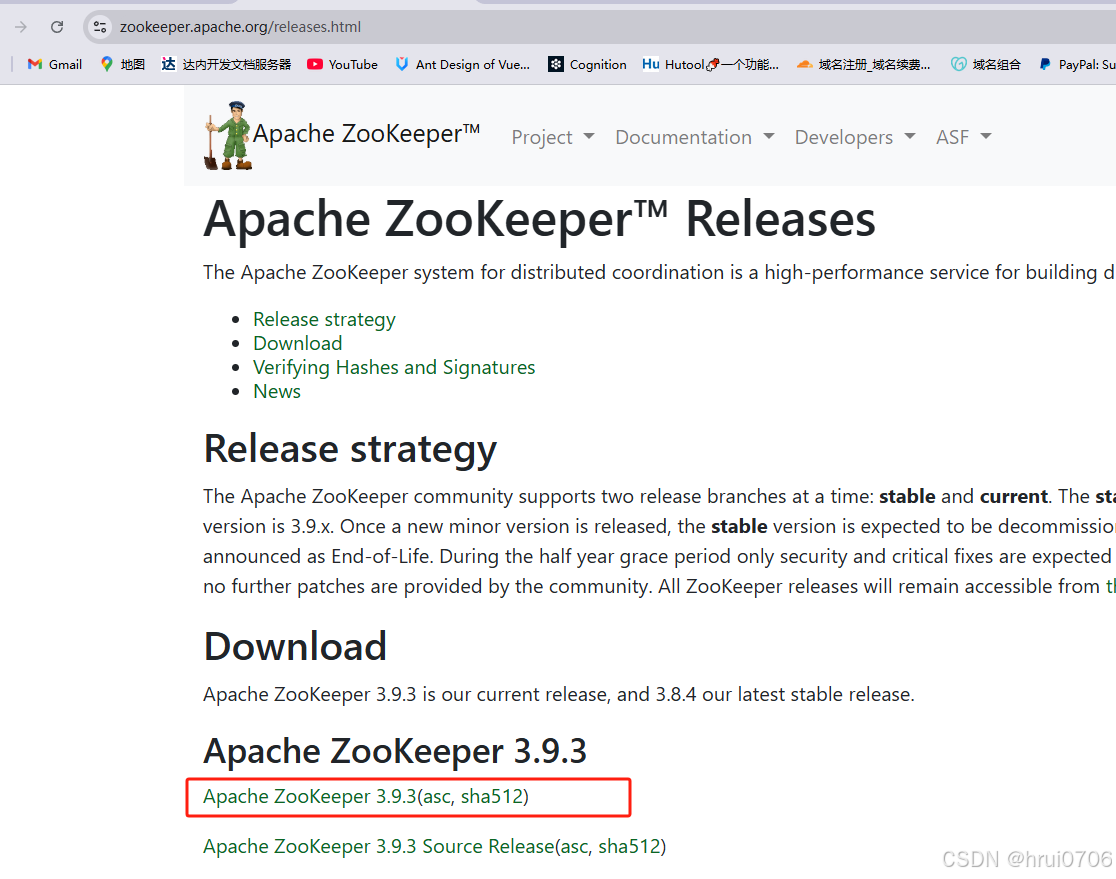
Task: Click the large "Download" section heading
Action: pos(295,646)
